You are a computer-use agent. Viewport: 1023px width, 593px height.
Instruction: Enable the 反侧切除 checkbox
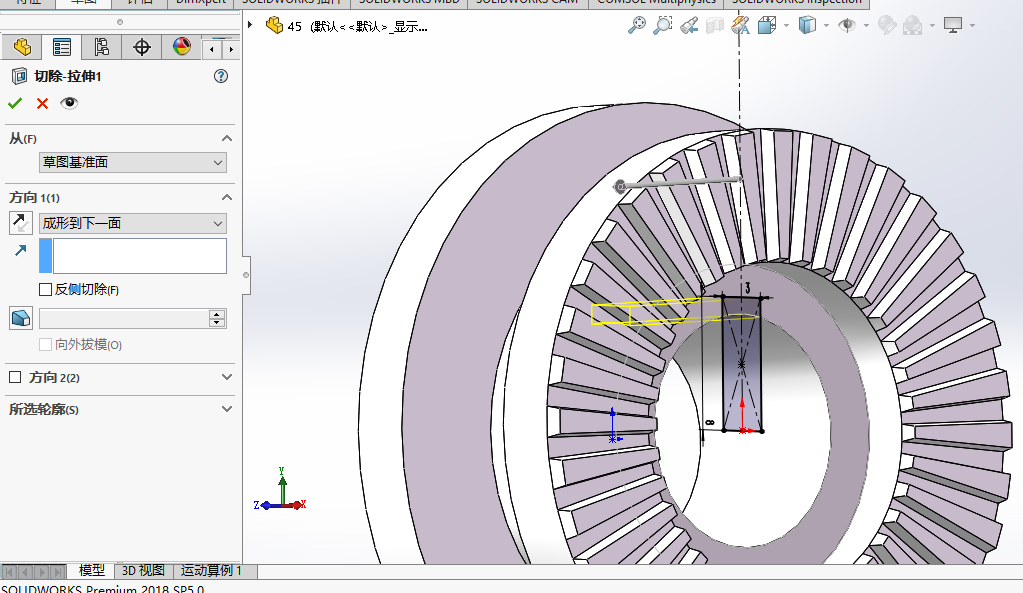[46, 290]
